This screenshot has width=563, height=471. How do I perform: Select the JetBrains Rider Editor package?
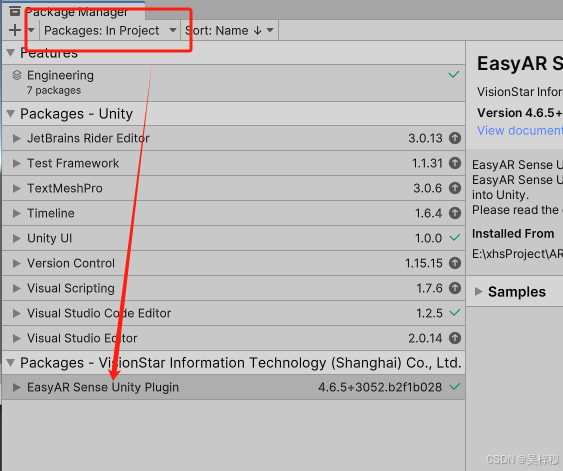pos(233,138)
